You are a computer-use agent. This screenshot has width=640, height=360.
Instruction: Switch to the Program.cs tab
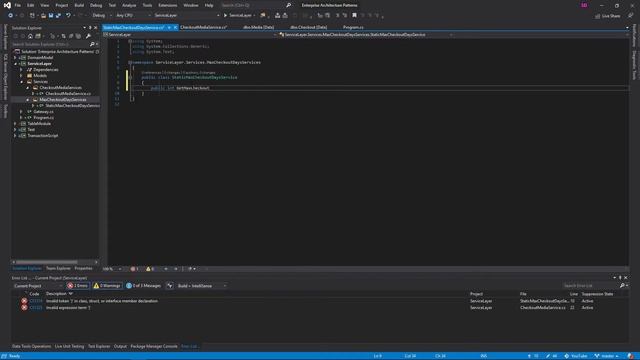click(x=353, y=27)
